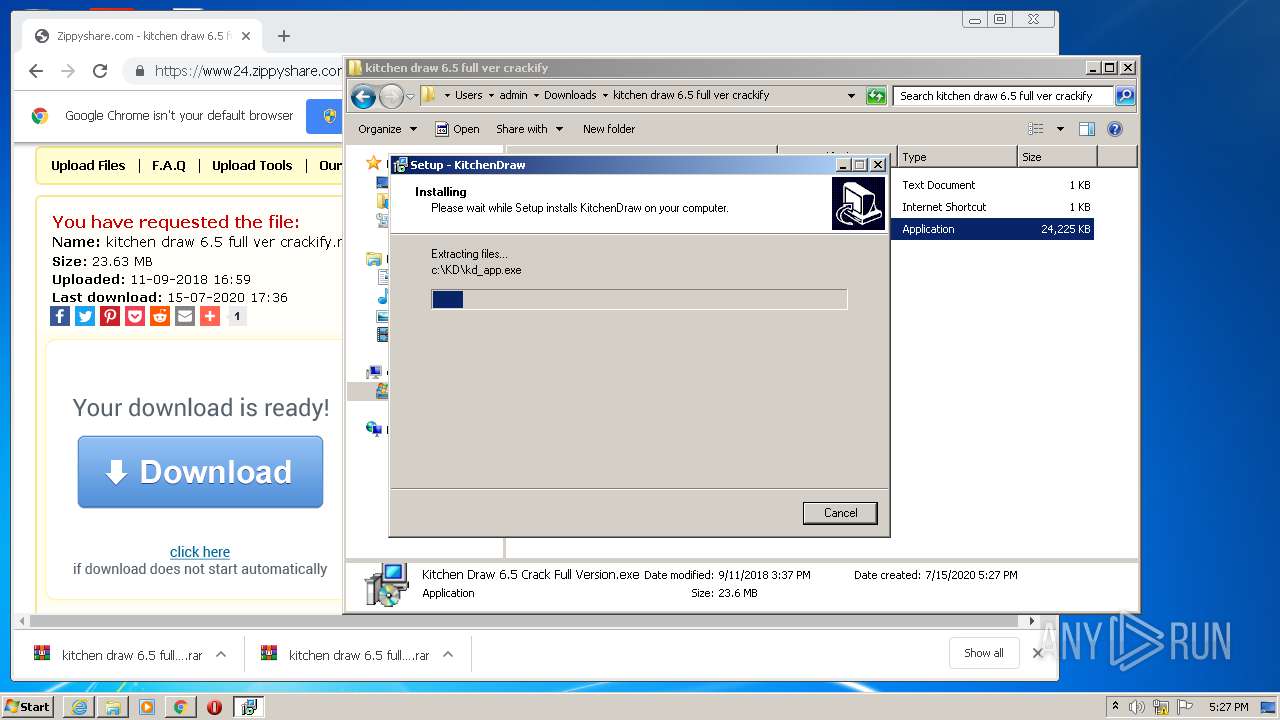
Task: Click the Size column header
Action: click(x=1057, y=157)
